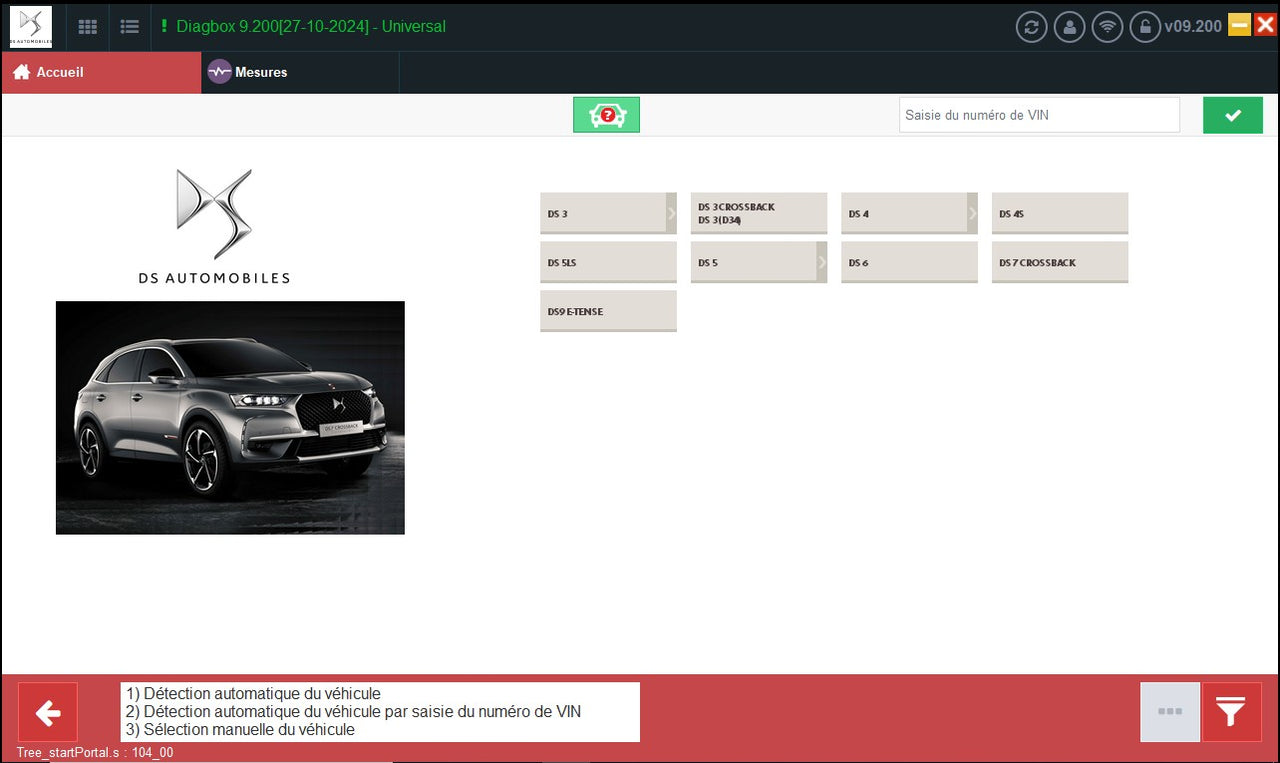Select the DS 7 CROSSBACK vehicle

pyautogui.click(x=1060, y=262)
